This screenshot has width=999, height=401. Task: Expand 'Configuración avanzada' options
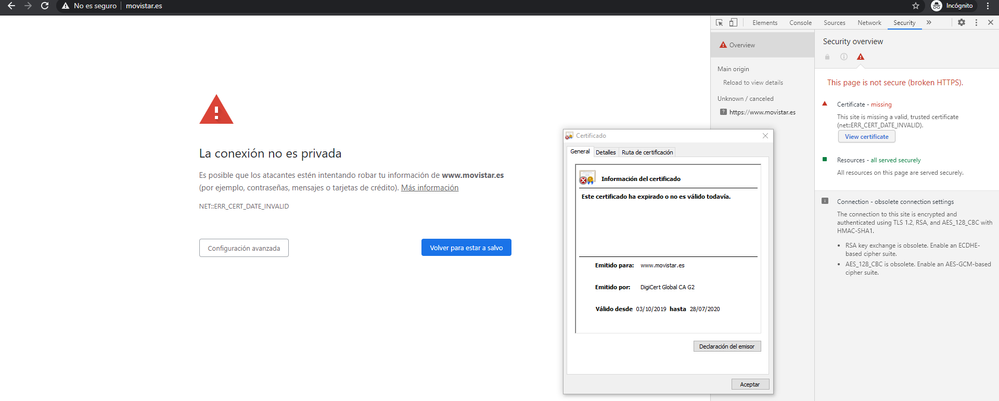pos(244,247)
